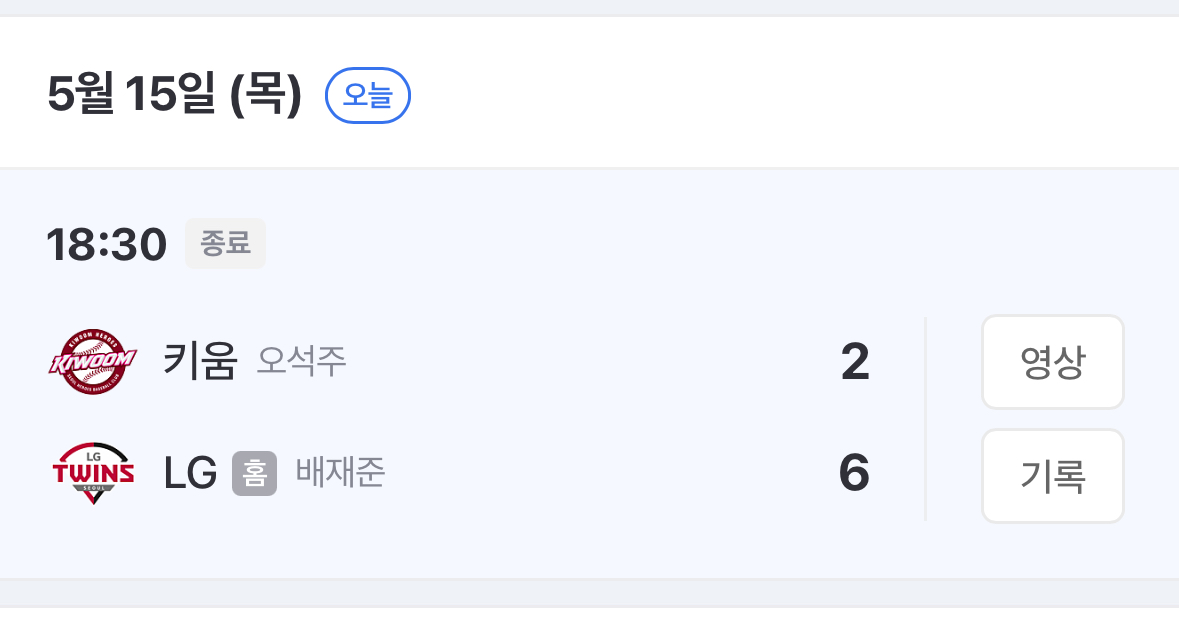Image resolution: width=1179 pixels, height=624 pixels.
Task: Click the 5월 15일 date text
Action: tap(132, 96)
